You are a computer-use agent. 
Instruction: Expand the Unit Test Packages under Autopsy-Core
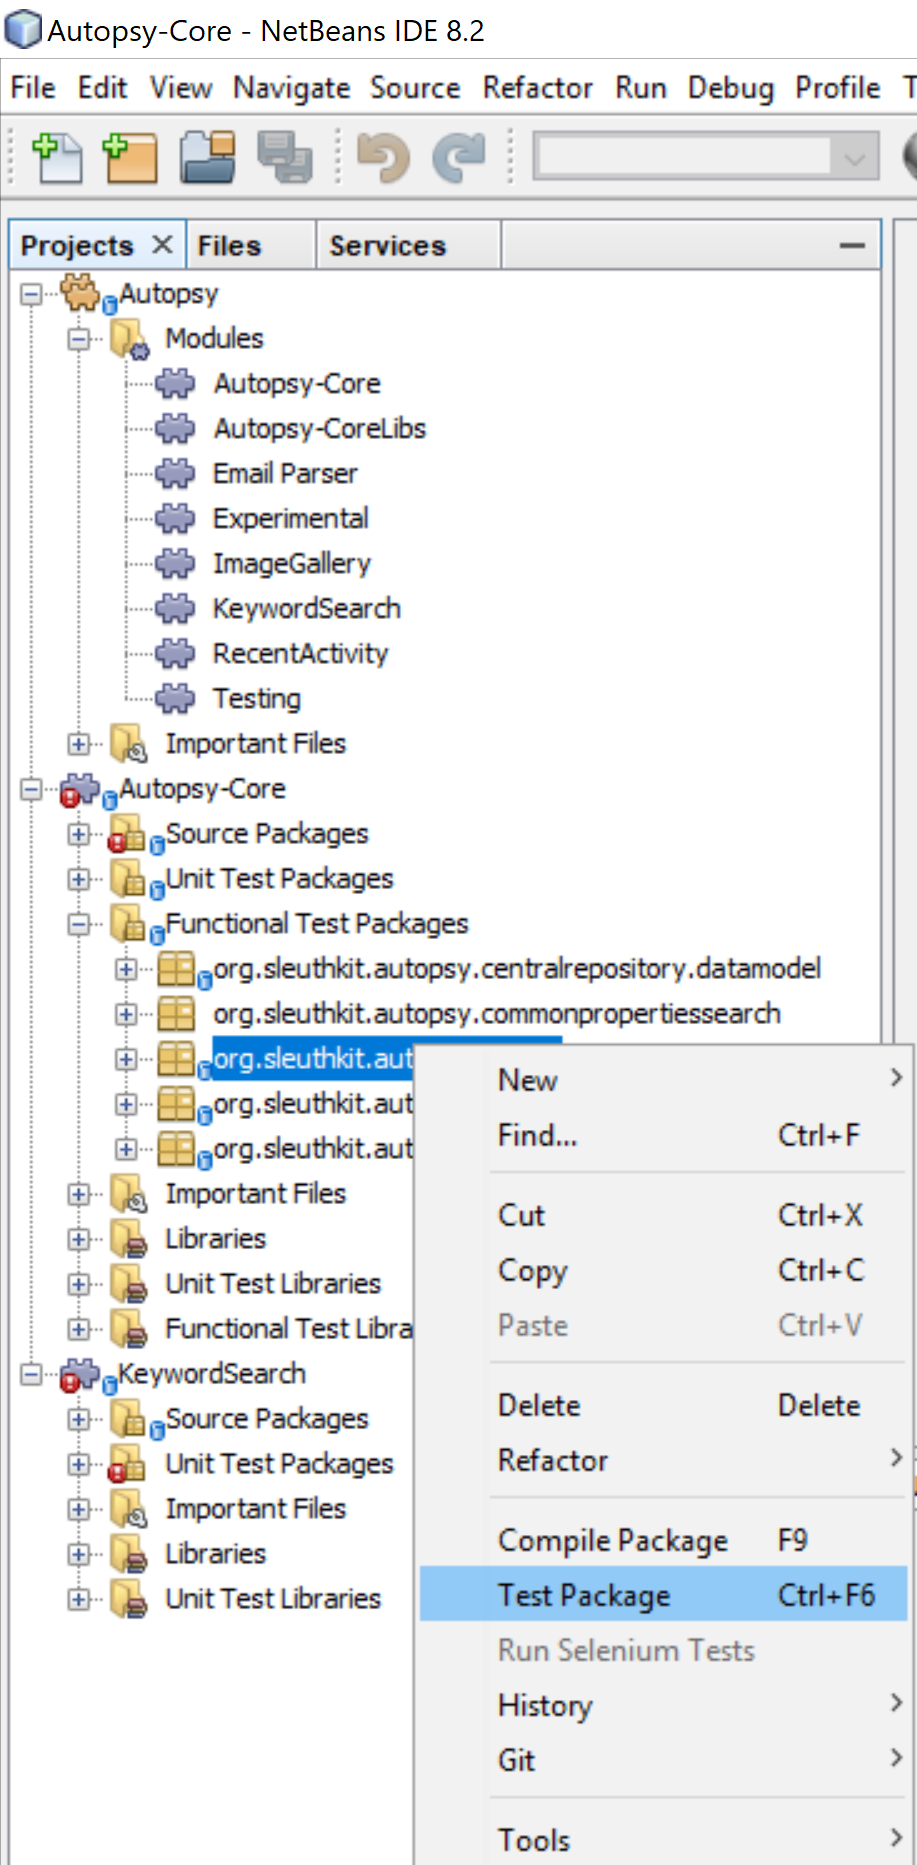pos(79,879)
